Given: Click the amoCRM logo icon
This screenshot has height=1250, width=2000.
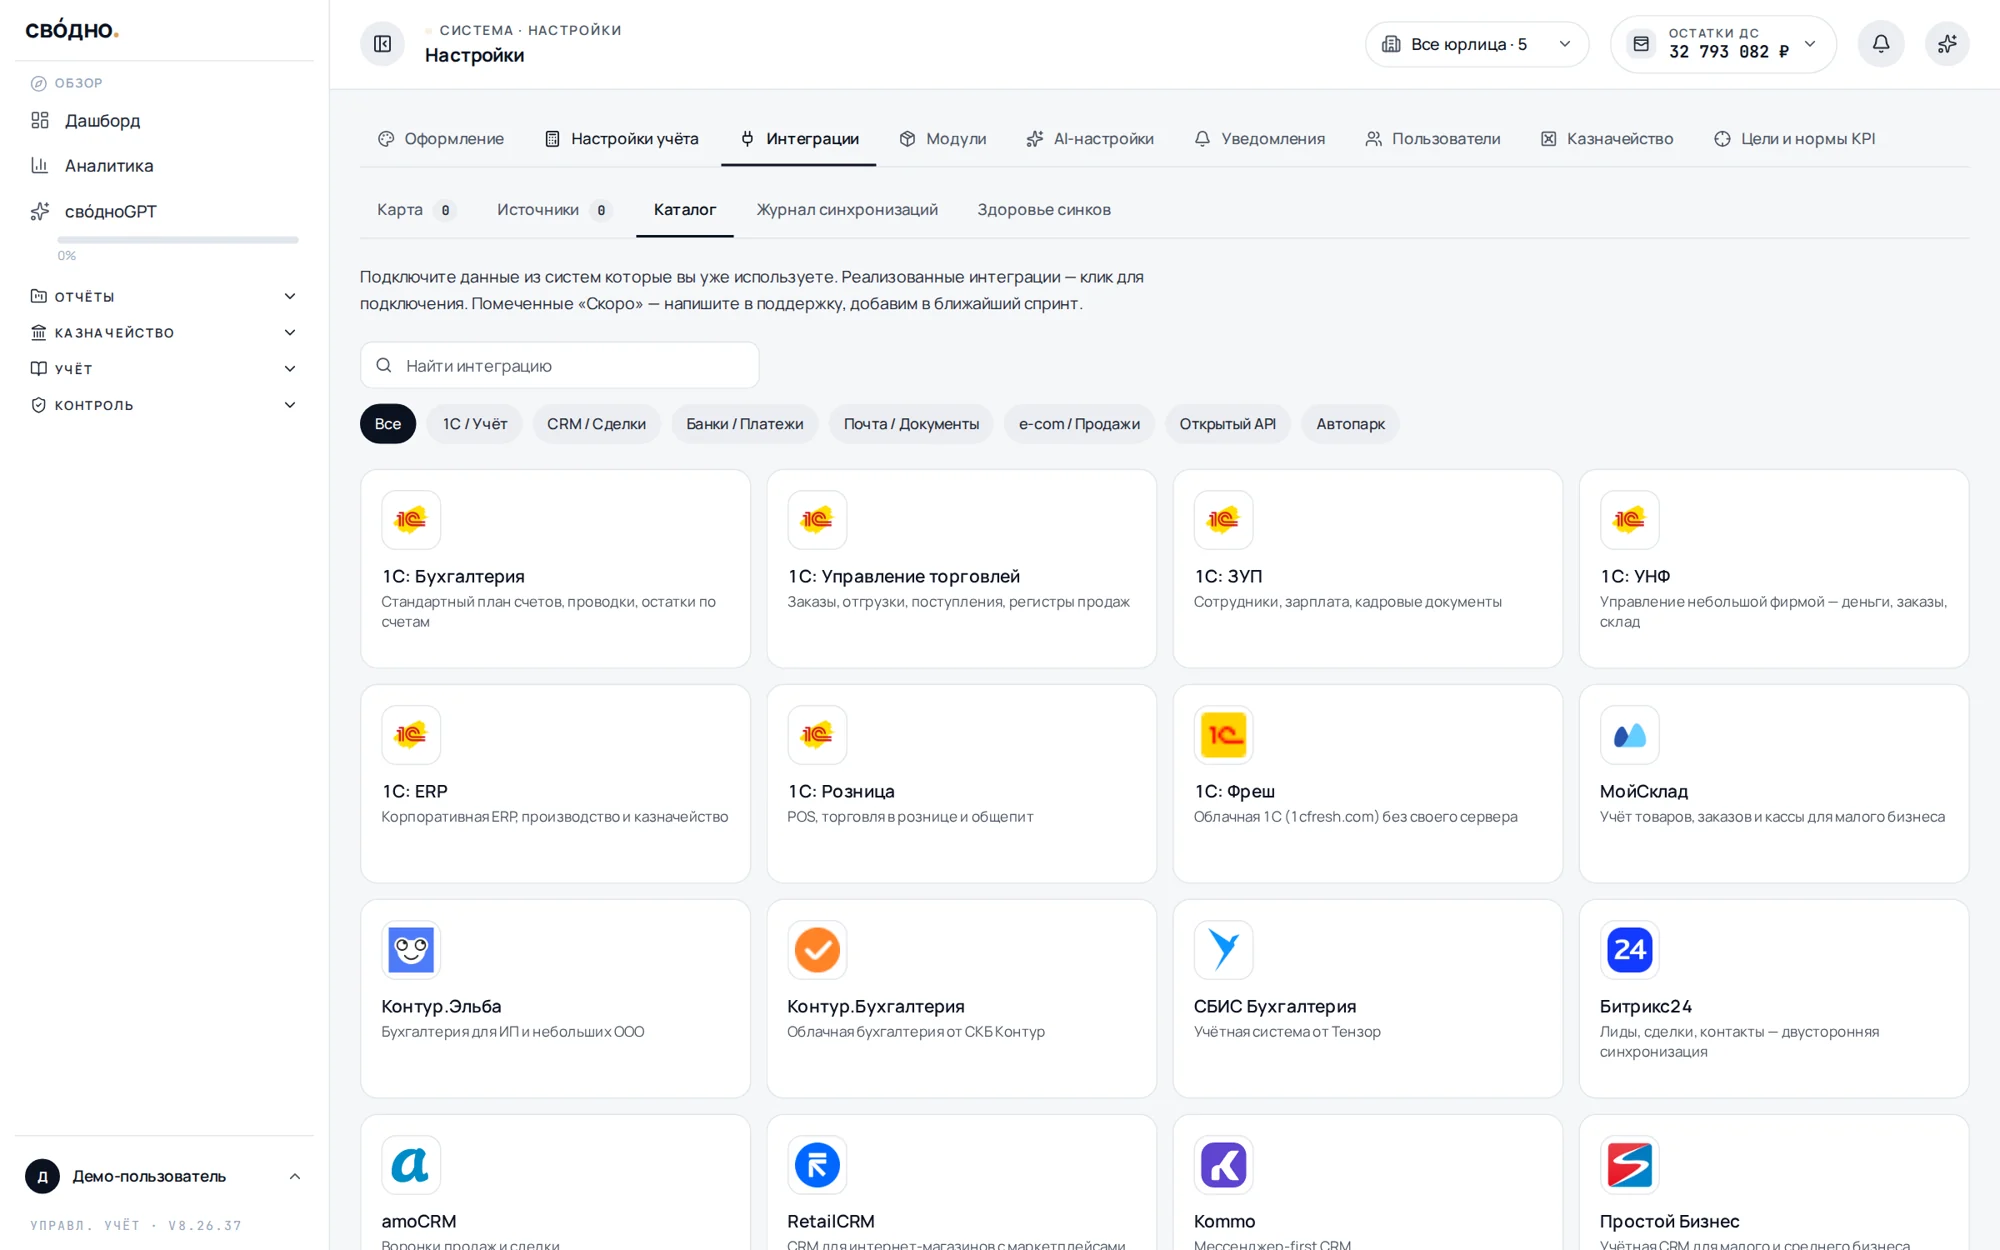Looking at the screenshot, I should tap(411, 1165).
